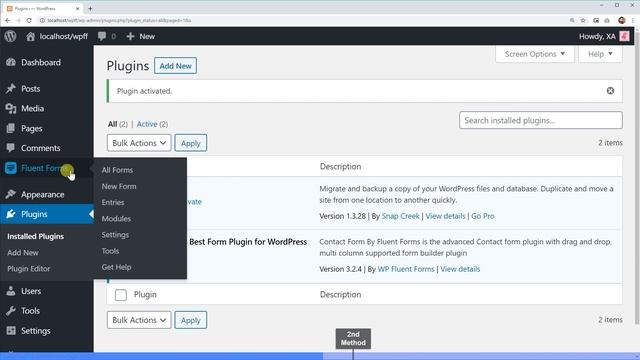Viewport: 640px width, 360px height.
Task: Select Get Help in flyout menu
Action: click(x=117, y=267)
